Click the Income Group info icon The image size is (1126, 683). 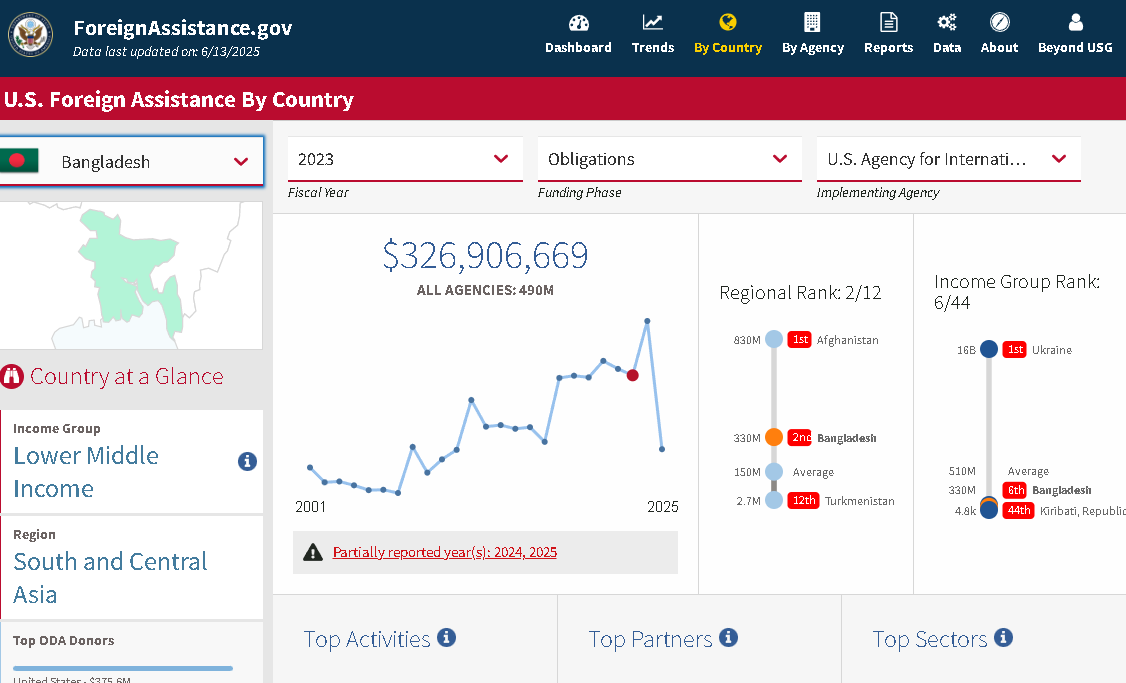247,461
